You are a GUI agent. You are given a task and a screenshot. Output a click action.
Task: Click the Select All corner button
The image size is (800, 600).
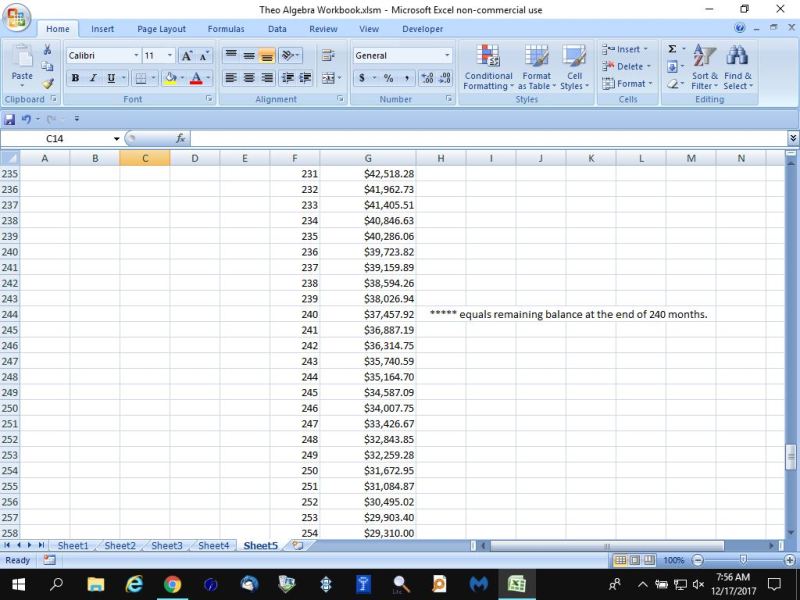click(x=10, y=158)
